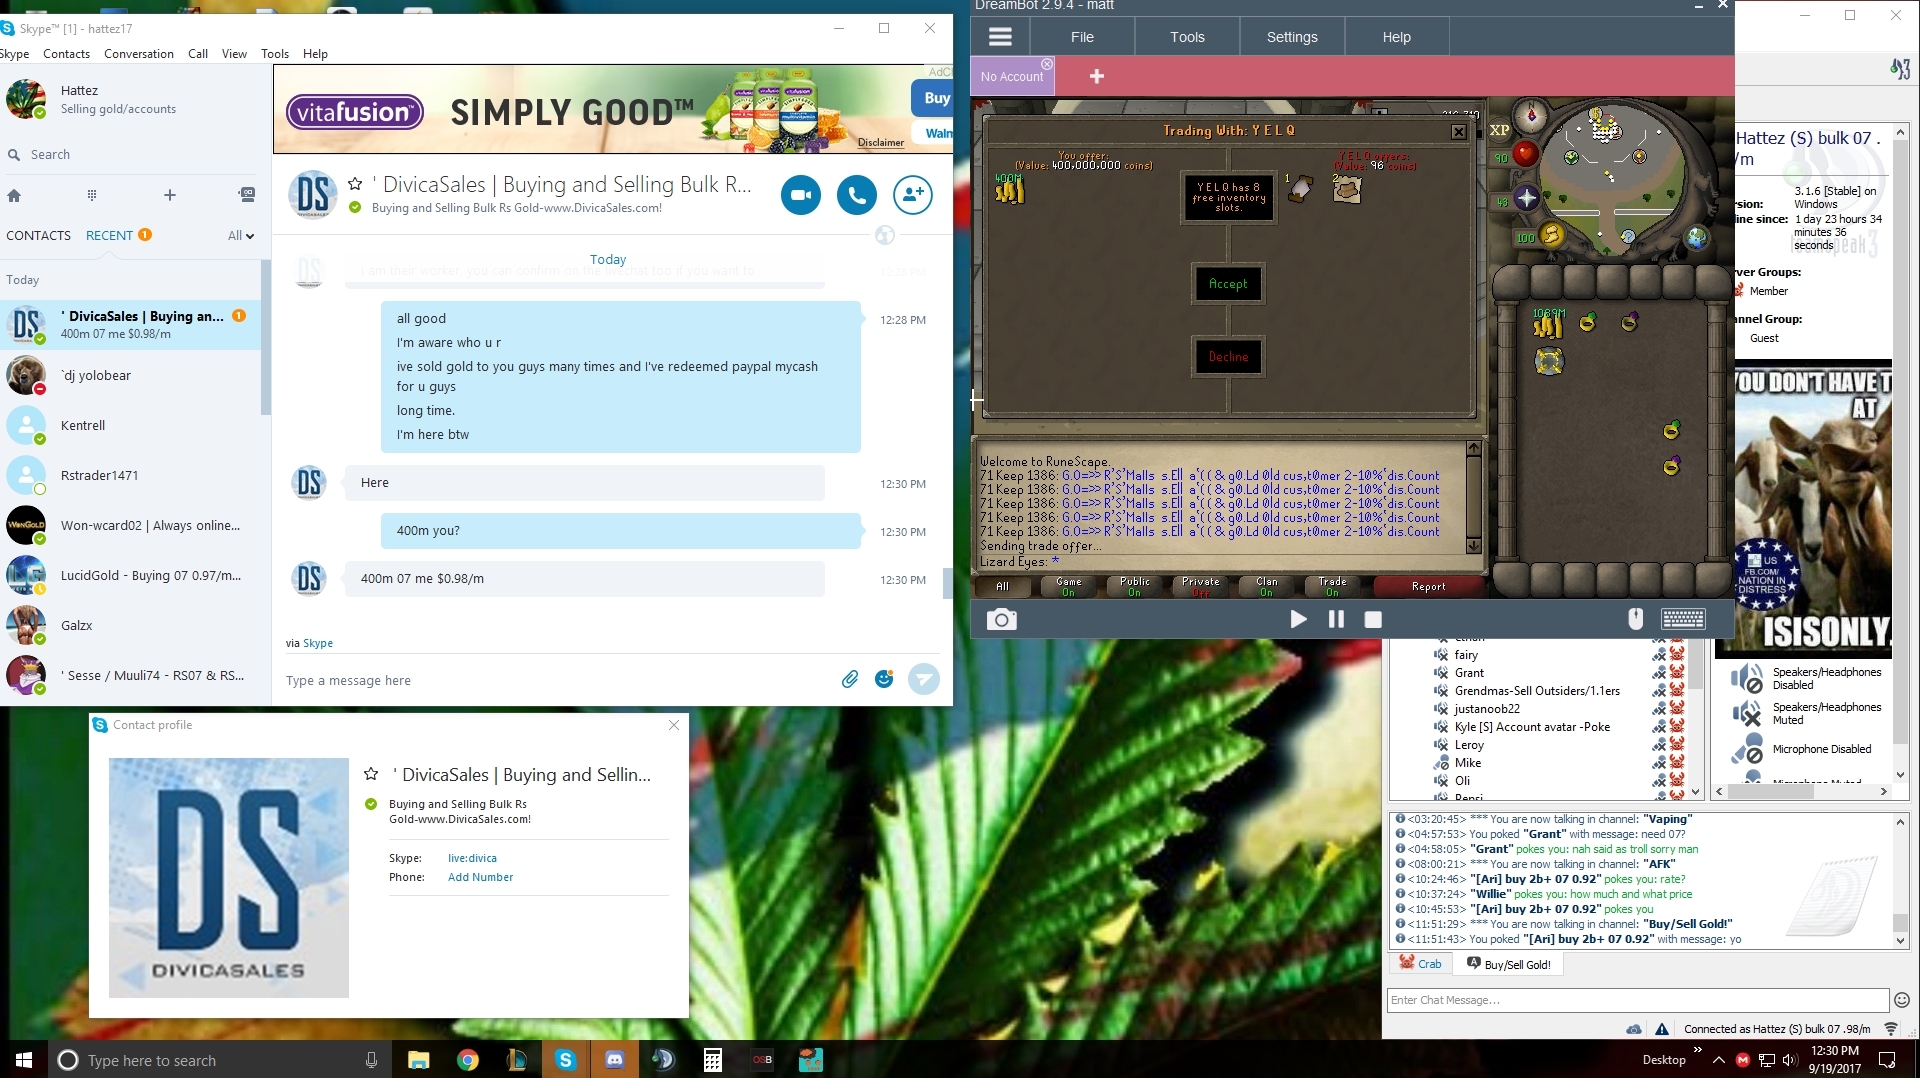Show hidden system tray icons
The width and height of the screenshot is (1920, 1078).
(x=1718, y=1060)
